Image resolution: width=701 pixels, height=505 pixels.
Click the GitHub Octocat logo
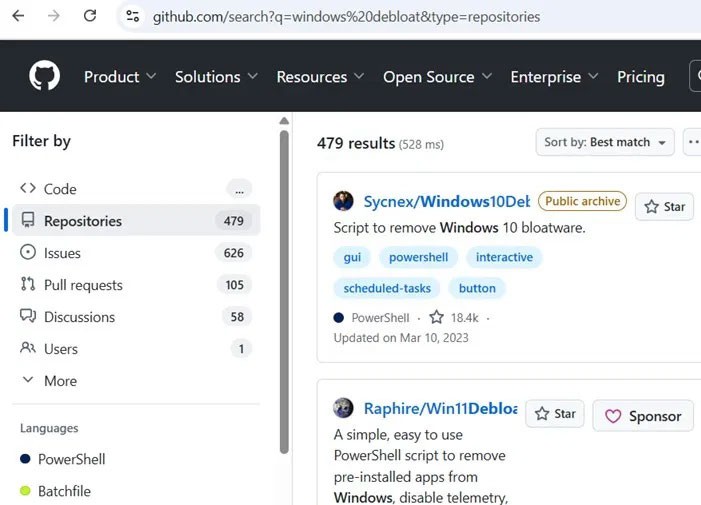click(x=44, y=76)
